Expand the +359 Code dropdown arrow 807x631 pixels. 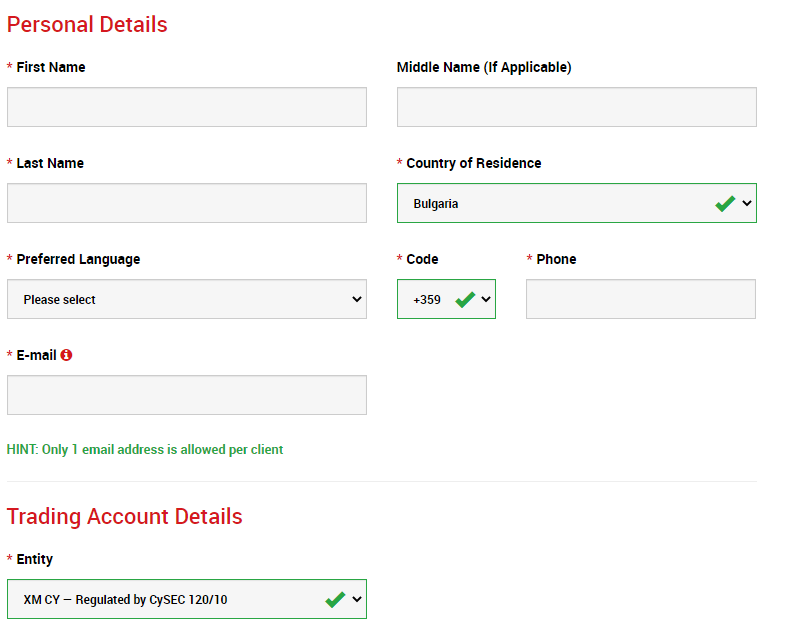click(x=486, y=299)
